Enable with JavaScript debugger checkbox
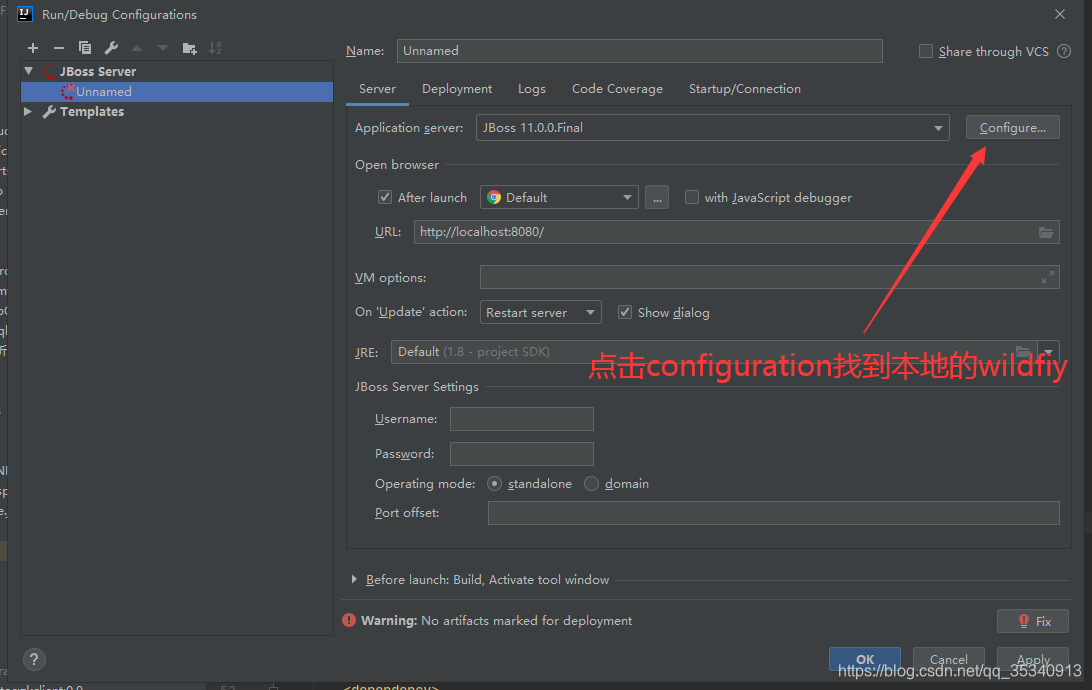Image resolution: width=1092 pixels, height=690 pixels. pos(692,197)
